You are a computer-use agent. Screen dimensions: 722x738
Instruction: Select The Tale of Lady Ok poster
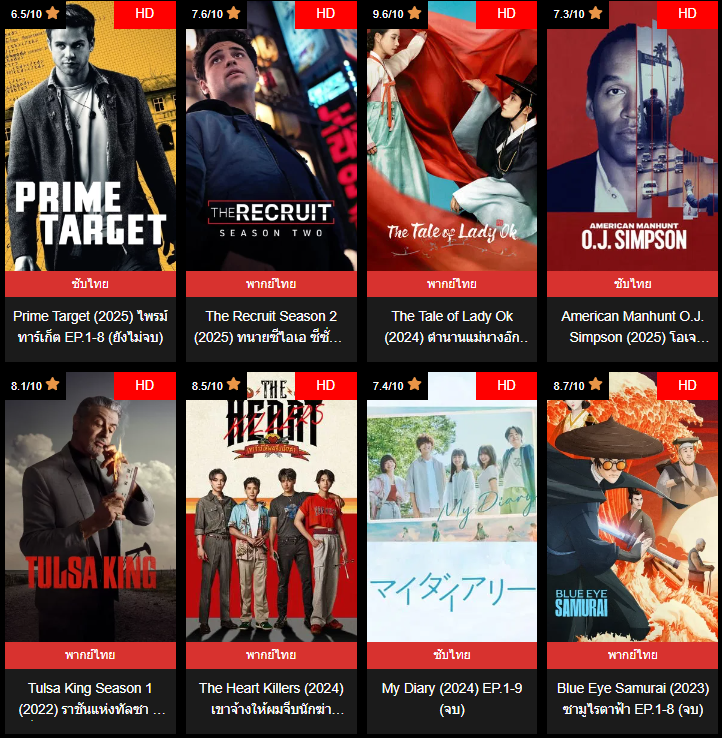452,136
